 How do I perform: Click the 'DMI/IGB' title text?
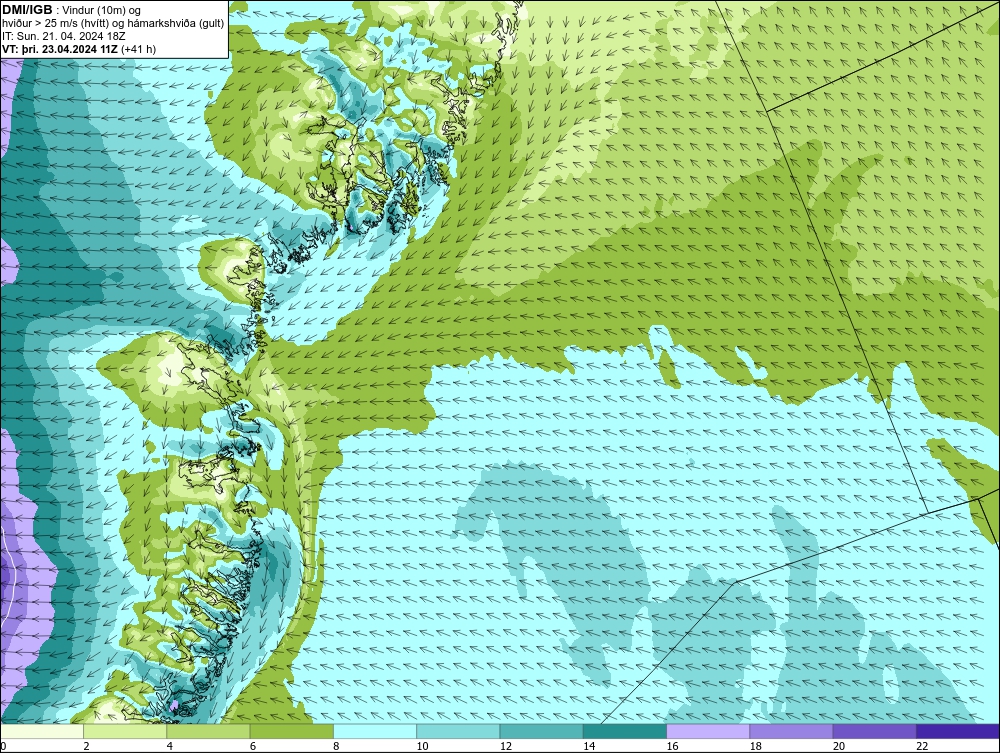tap(27, 10)
